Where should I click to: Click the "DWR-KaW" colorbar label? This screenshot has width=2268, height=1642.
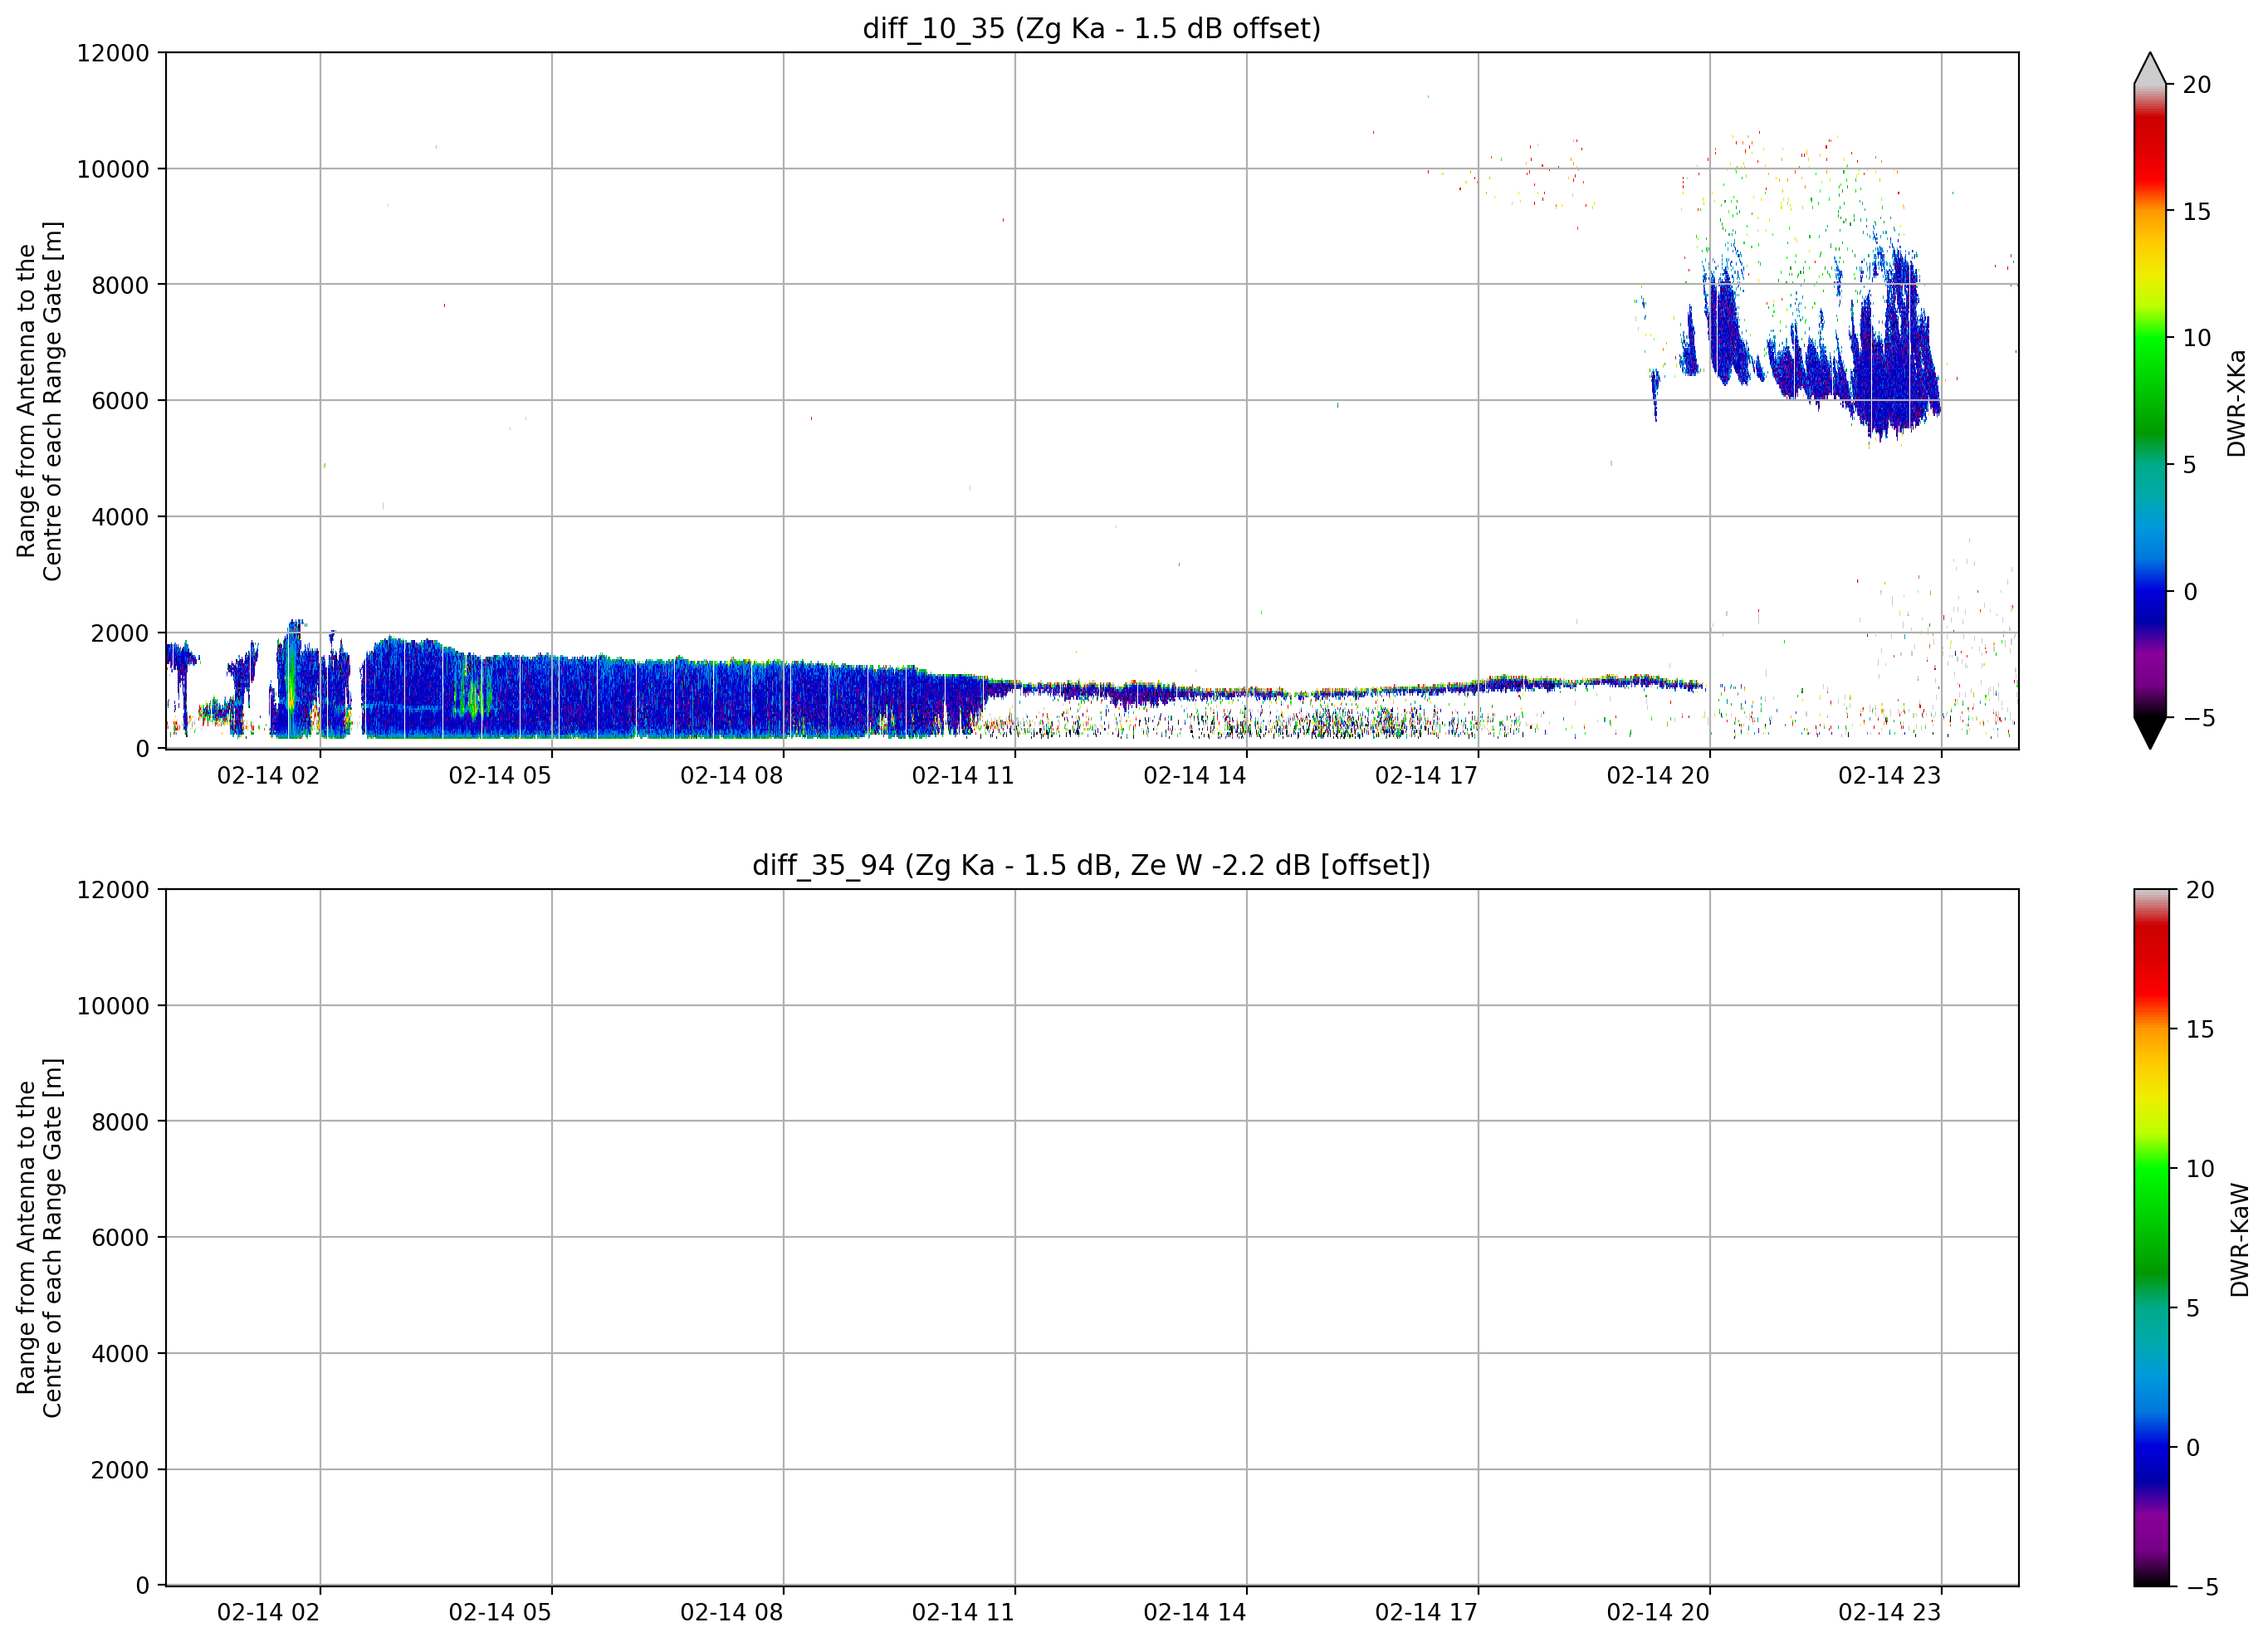tap(2239, 1239)
